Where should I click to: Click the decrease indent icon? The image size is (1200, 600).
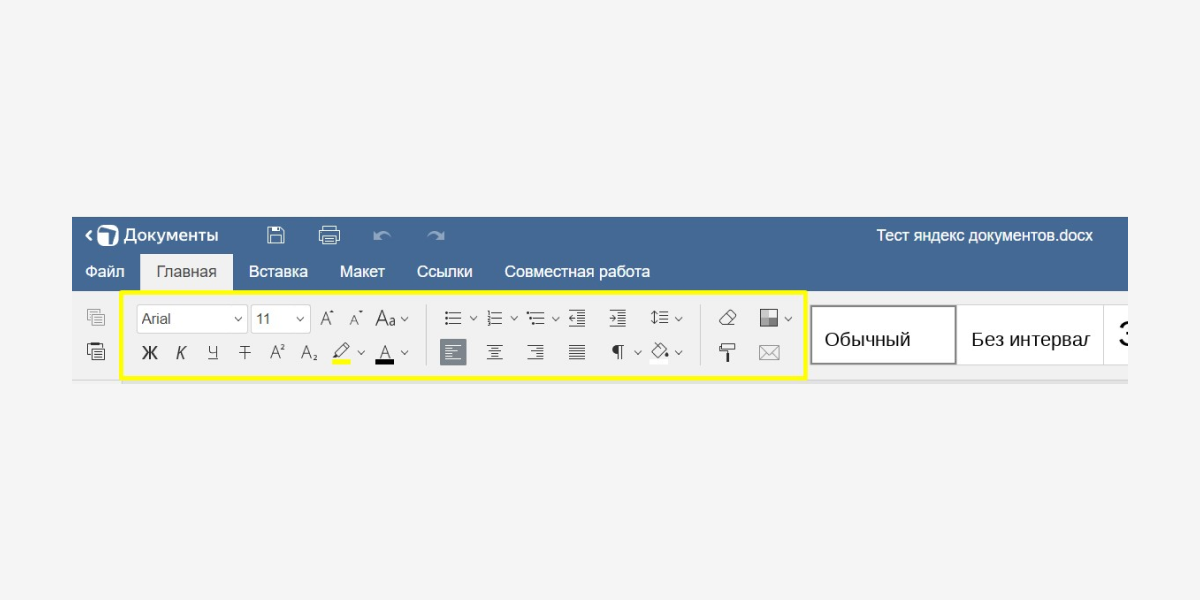pyautogui.click(x=577, y=318)
